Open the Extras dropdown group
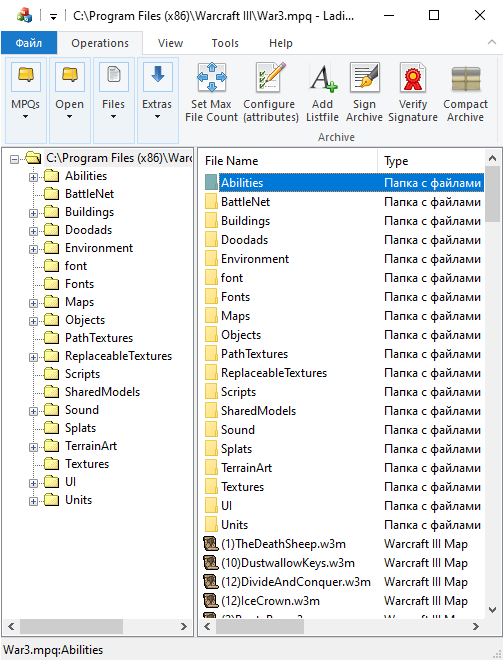504x661 pixels. coord(157,100)
